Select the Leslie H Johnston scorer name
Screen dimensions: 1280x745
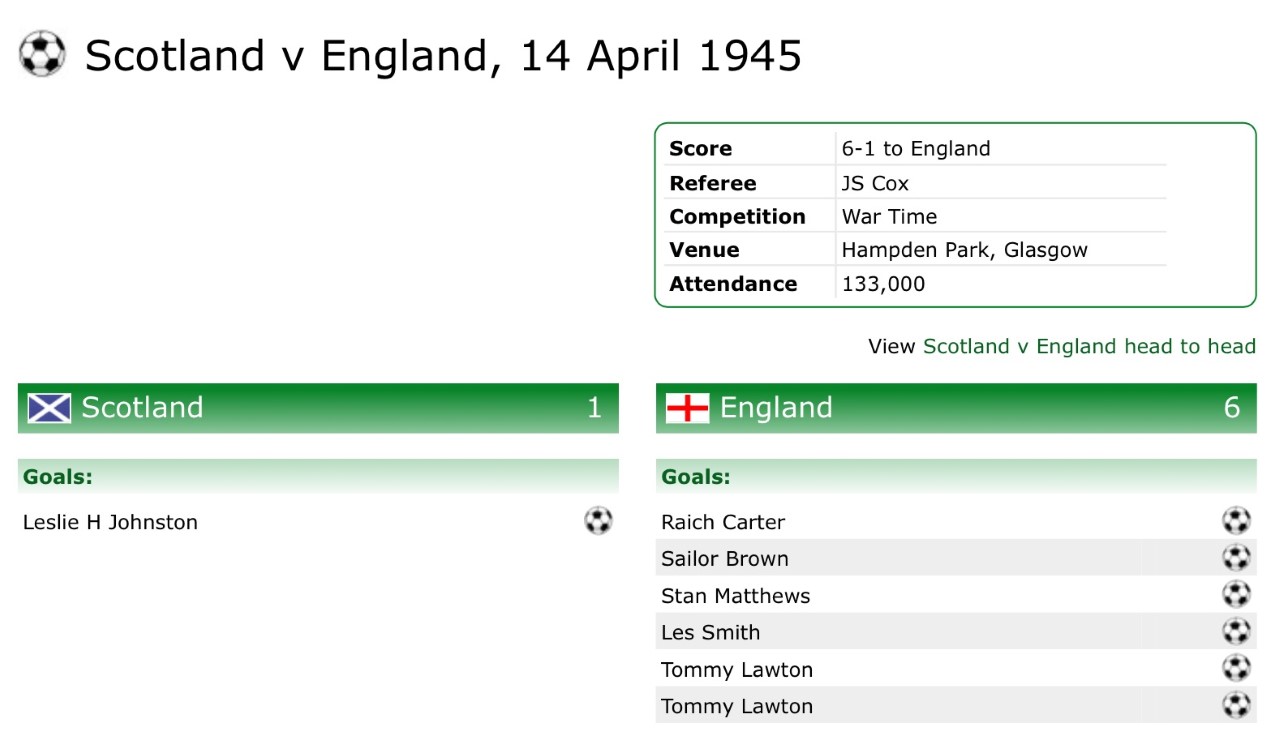coord(110,522)
